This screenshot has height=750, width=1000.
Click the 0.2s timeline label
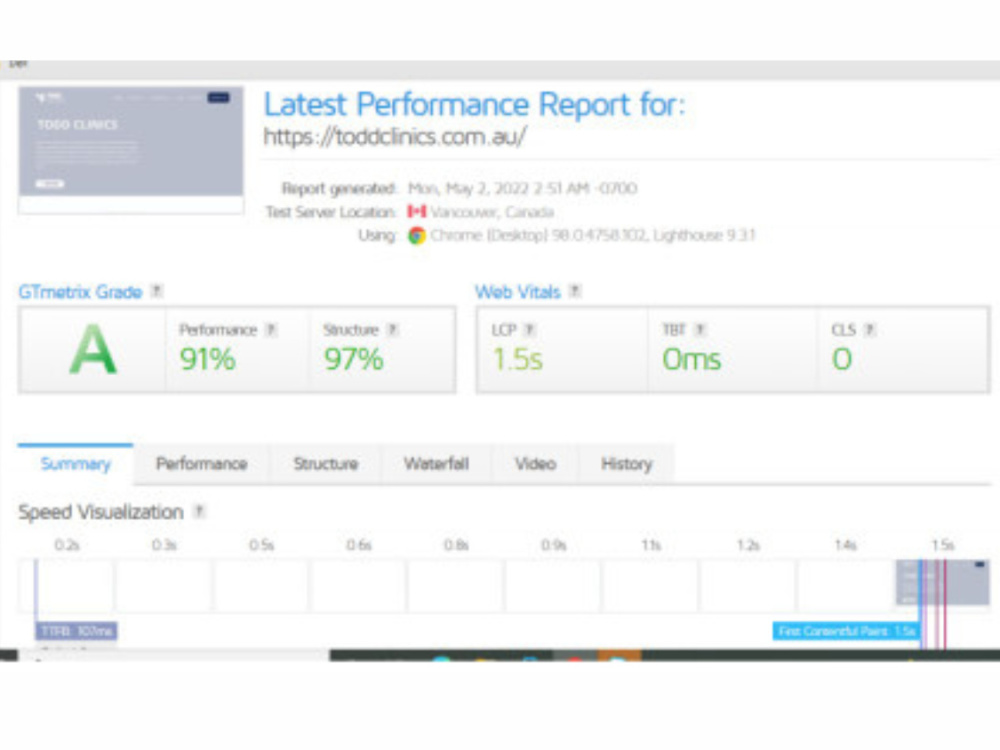coord(66,545)
